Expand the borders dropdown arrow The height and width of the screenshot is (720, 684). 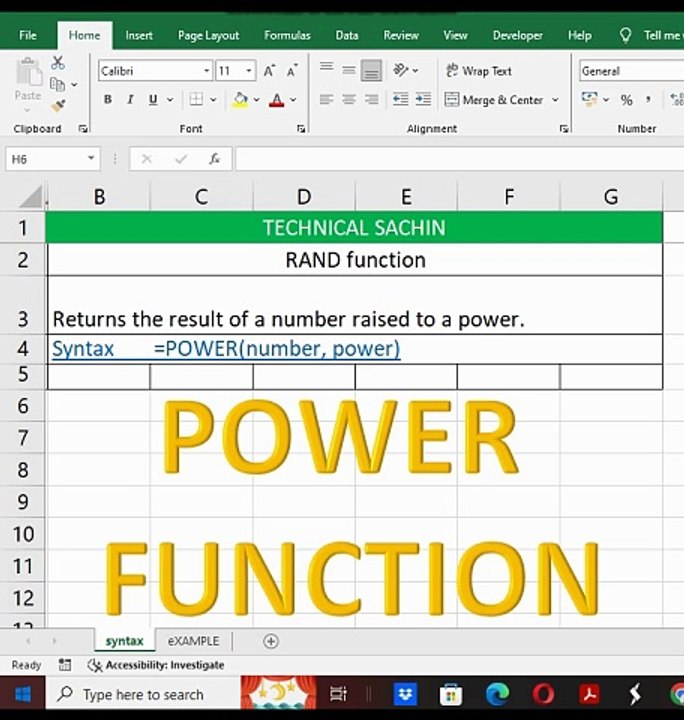click(x=213, y=100)
